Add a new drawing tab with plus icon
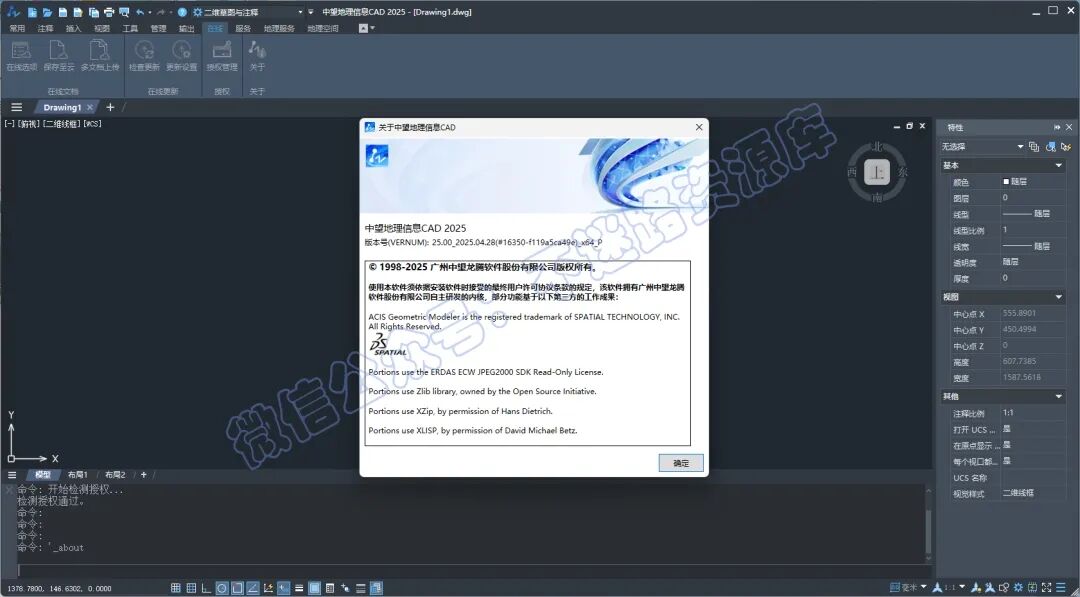1080x597 pixels. click(x=110, y=107)
